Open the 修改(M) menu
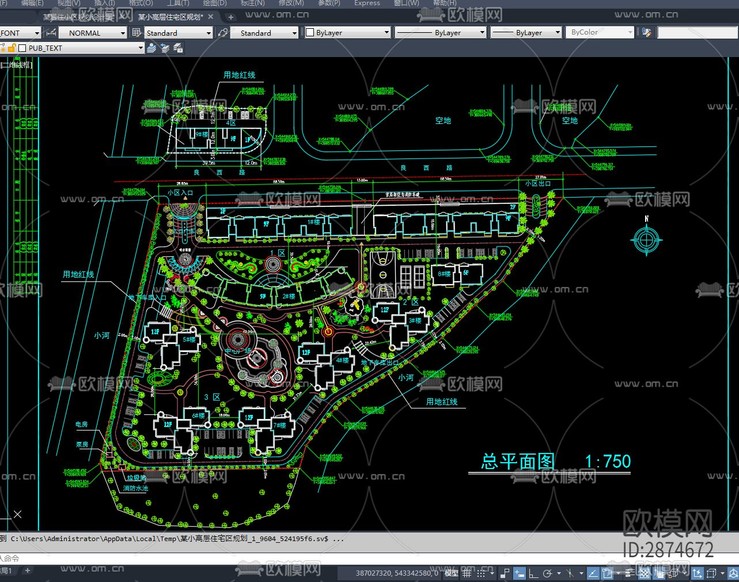The image size is (739, 582). (291, 3)
